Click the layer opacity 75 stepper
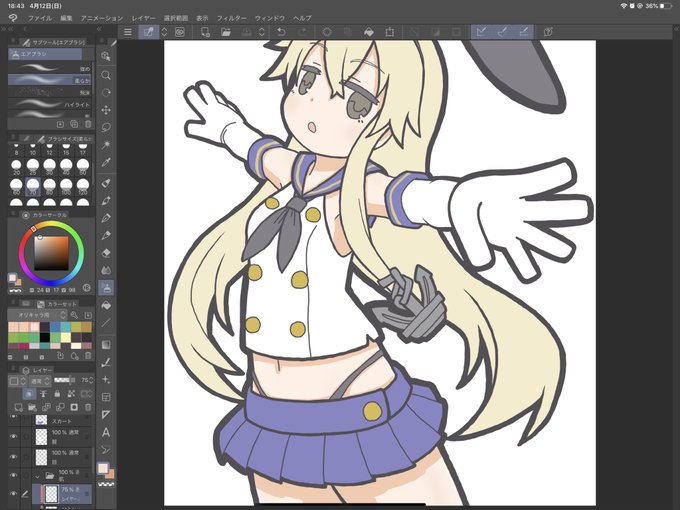This screenshot has width=680, height=510. tap(92, 380)
